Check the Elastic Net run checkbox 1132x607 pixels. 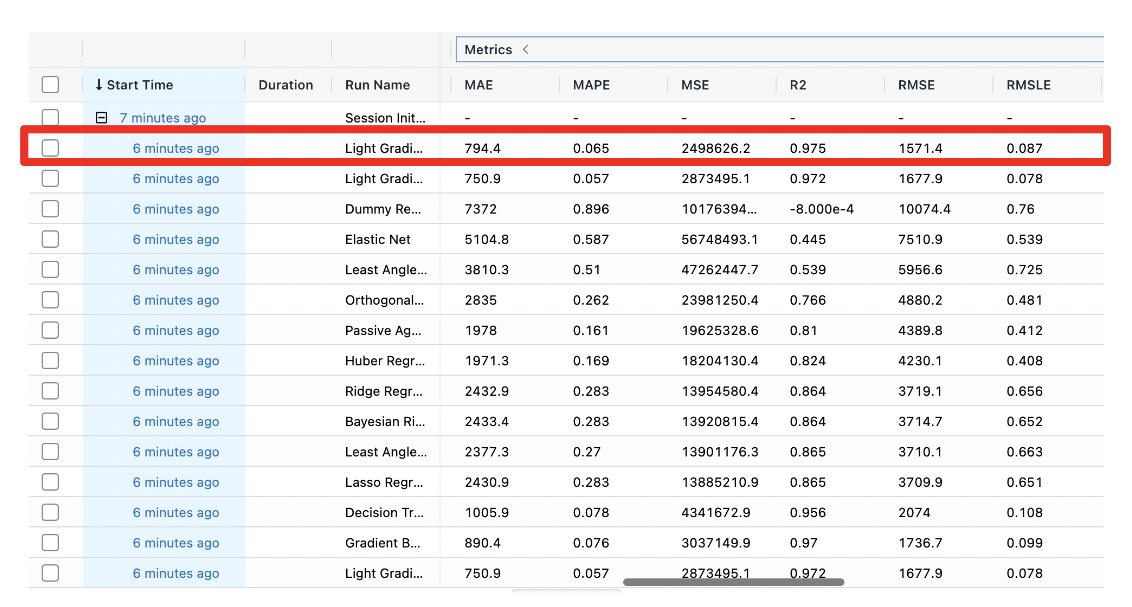coord(51,239)
